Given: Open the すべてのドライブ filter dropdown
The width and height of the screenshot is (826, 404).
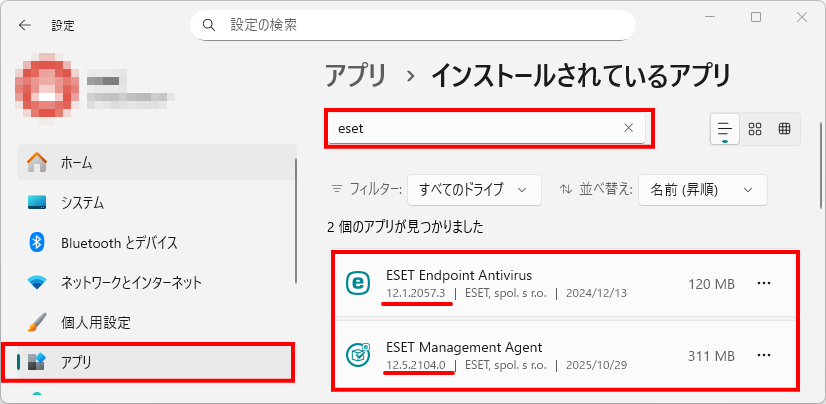Looking at the screenshot, I should pyautogui.click(x=474, y=189).
